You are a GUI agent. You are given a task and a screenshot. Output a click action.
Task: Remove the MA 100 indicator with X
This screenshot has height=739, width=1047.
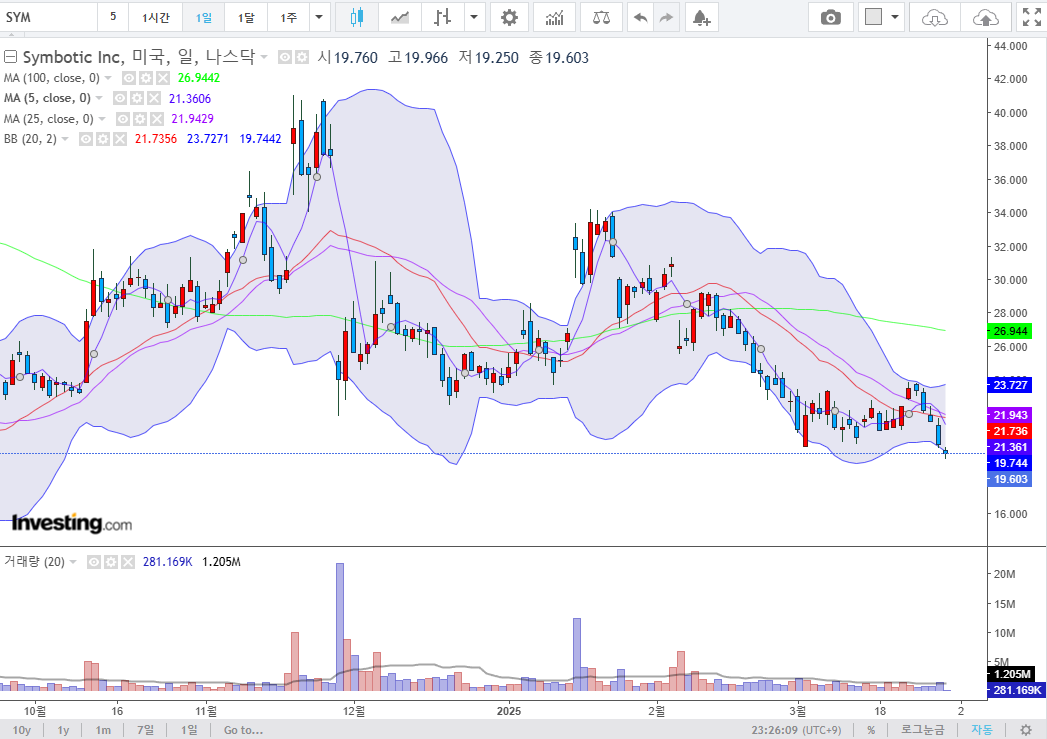[x=163, y=78]
